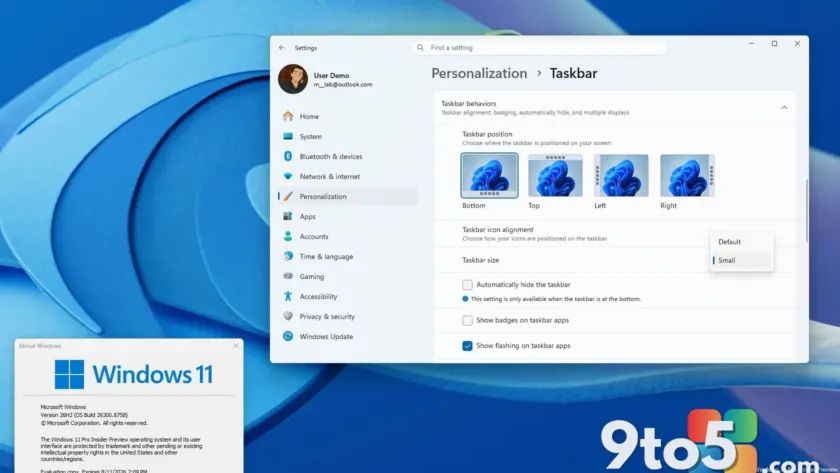Viewport: 840px width, 473px height.
Task: Open Network & internet settings
Action: coord(348,176)
